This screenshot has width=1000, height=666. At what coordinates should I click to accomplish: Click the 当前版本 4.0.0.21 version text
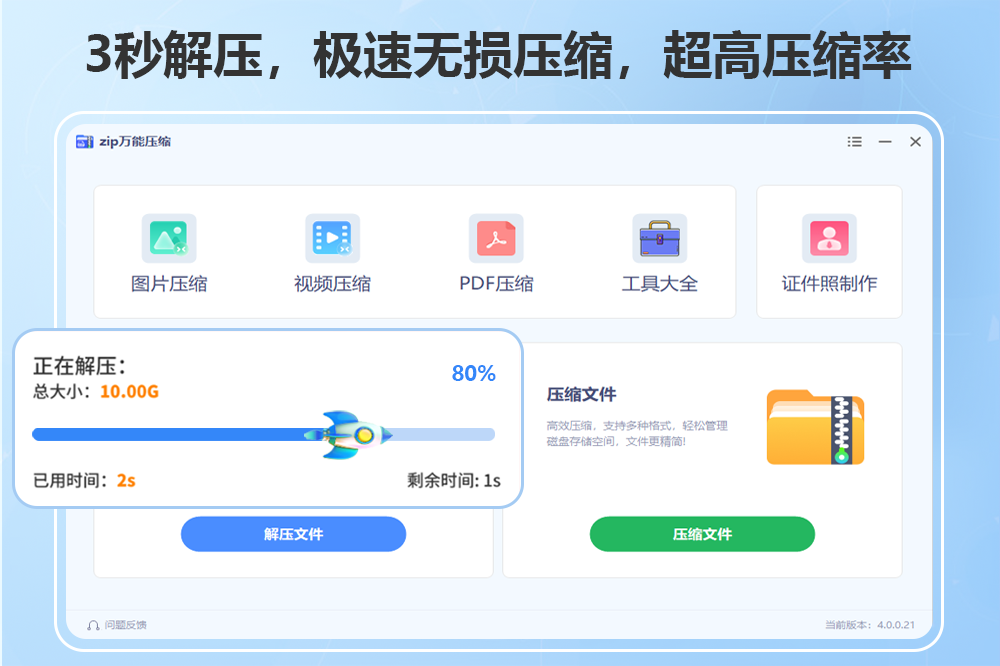pos(868,625)
